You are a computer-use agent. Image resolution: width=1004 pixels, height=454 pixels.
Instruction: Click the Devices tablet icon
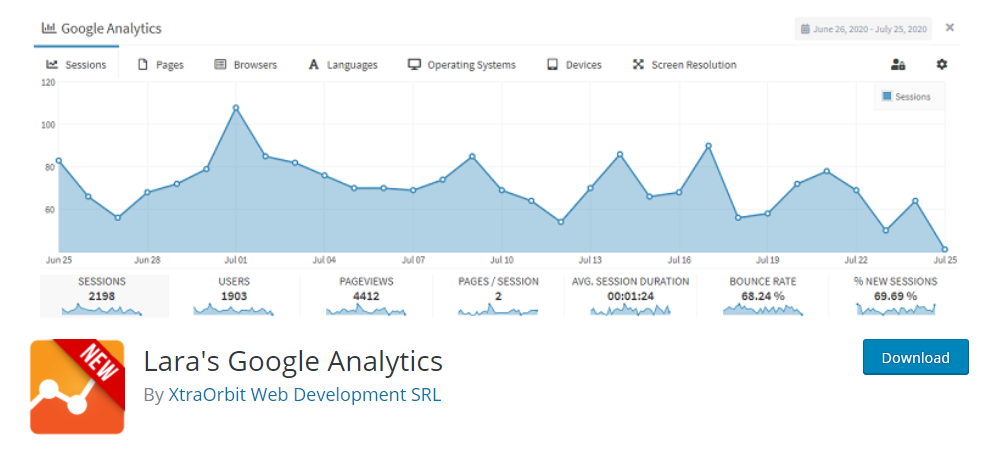pos(552,65)
